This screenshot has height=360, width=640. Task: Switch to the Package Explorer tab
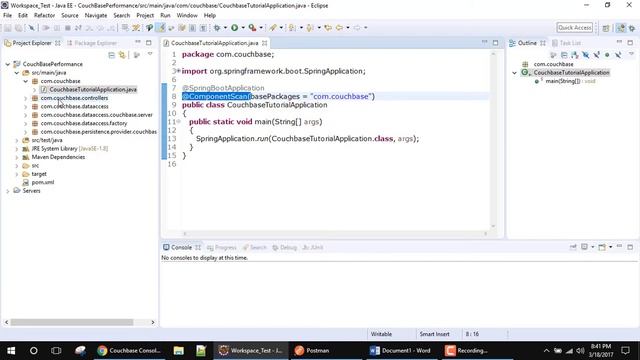pyautogui.click(x=92, y=43)
